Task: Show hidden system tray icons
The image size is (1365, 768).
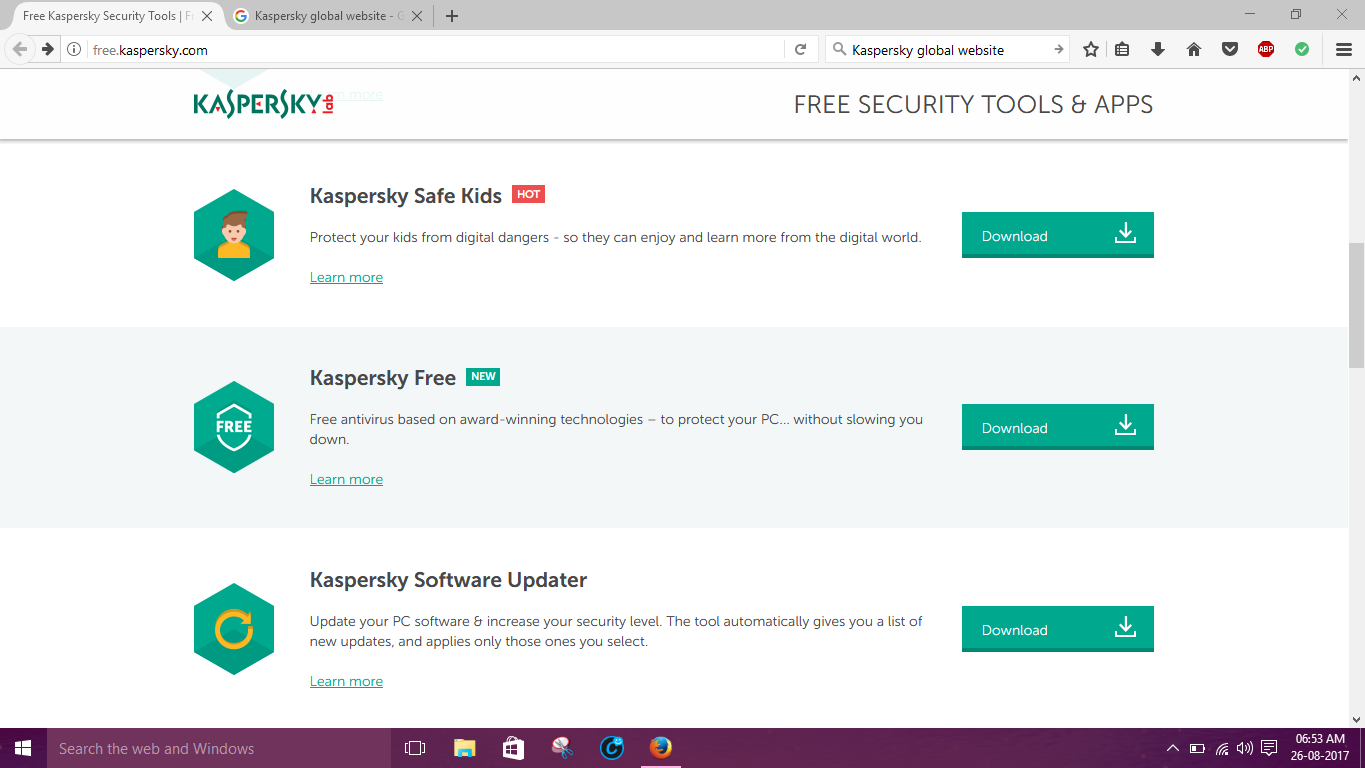Action: [x=1173, y=748]
